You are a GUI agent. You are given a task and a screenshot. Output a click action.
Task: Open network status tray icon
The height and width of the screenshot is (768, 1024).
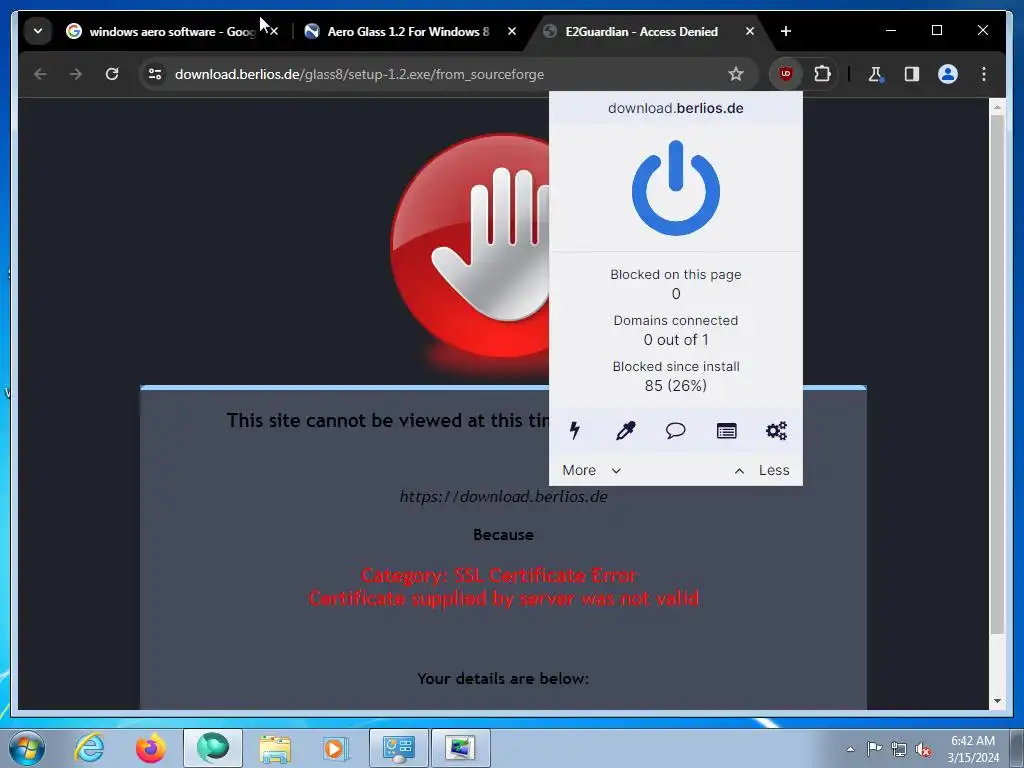[x=899, y=749]
